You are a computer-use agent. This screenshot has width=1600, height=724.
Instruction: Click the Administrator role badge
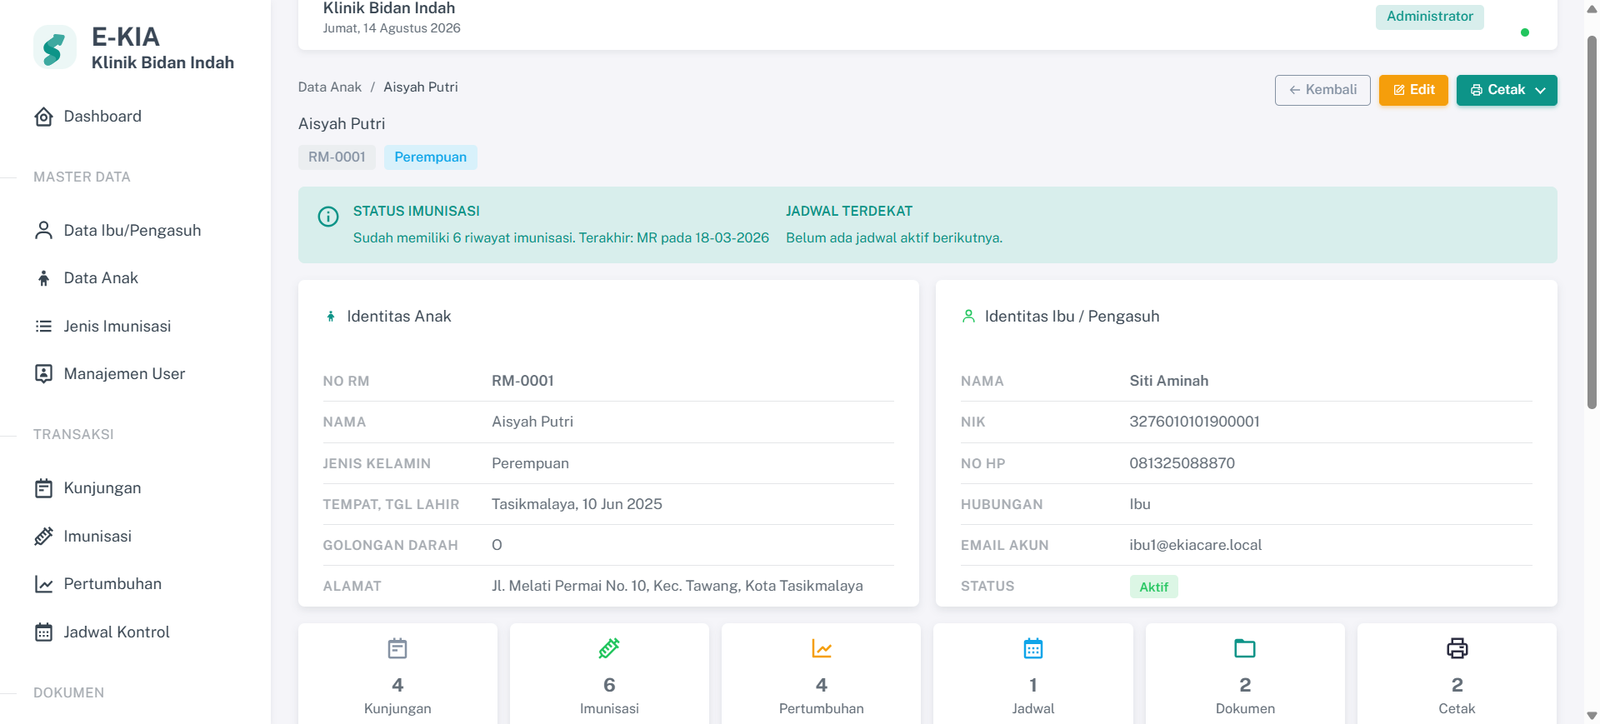tap(1429, 17)
